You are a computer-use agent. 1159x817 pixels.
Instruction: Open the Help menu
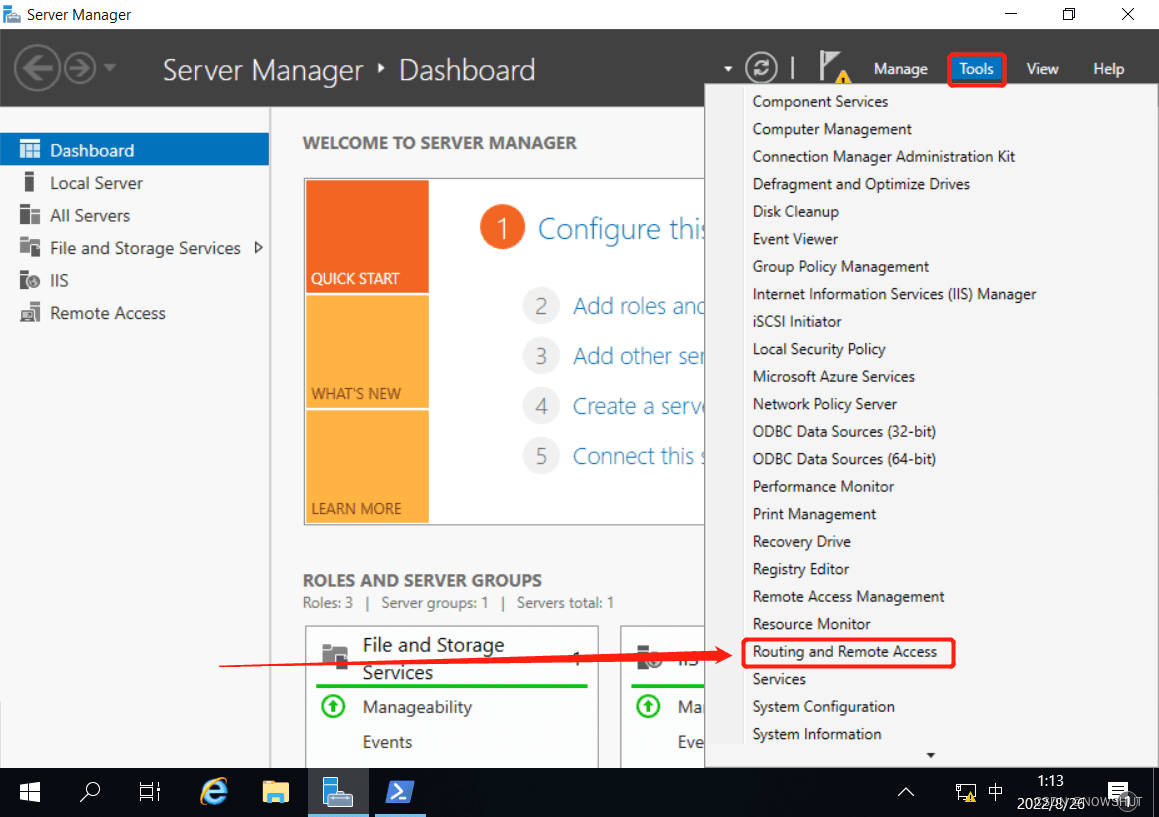click(1108, 69)
